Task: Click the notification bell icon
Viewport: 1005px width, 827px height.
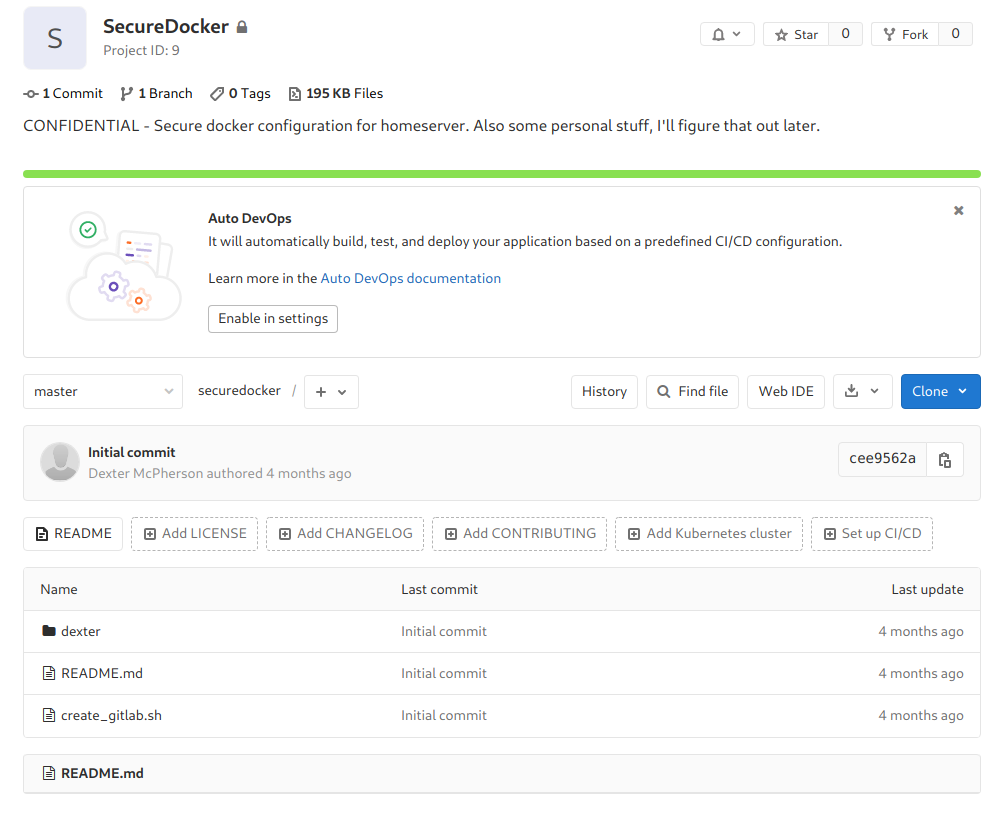Action: click(x=718, y=35)
